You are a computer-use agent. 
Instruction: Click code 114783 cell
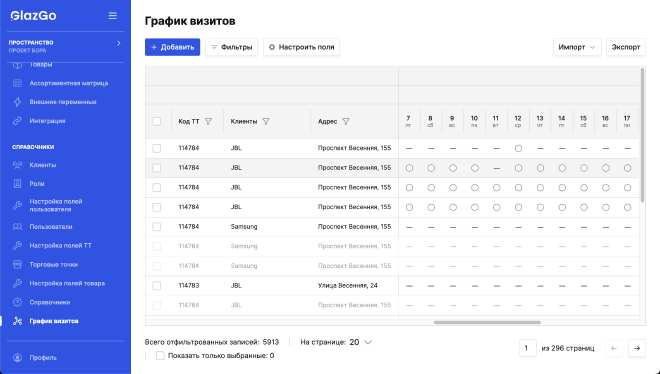click(x=189, y=286)
